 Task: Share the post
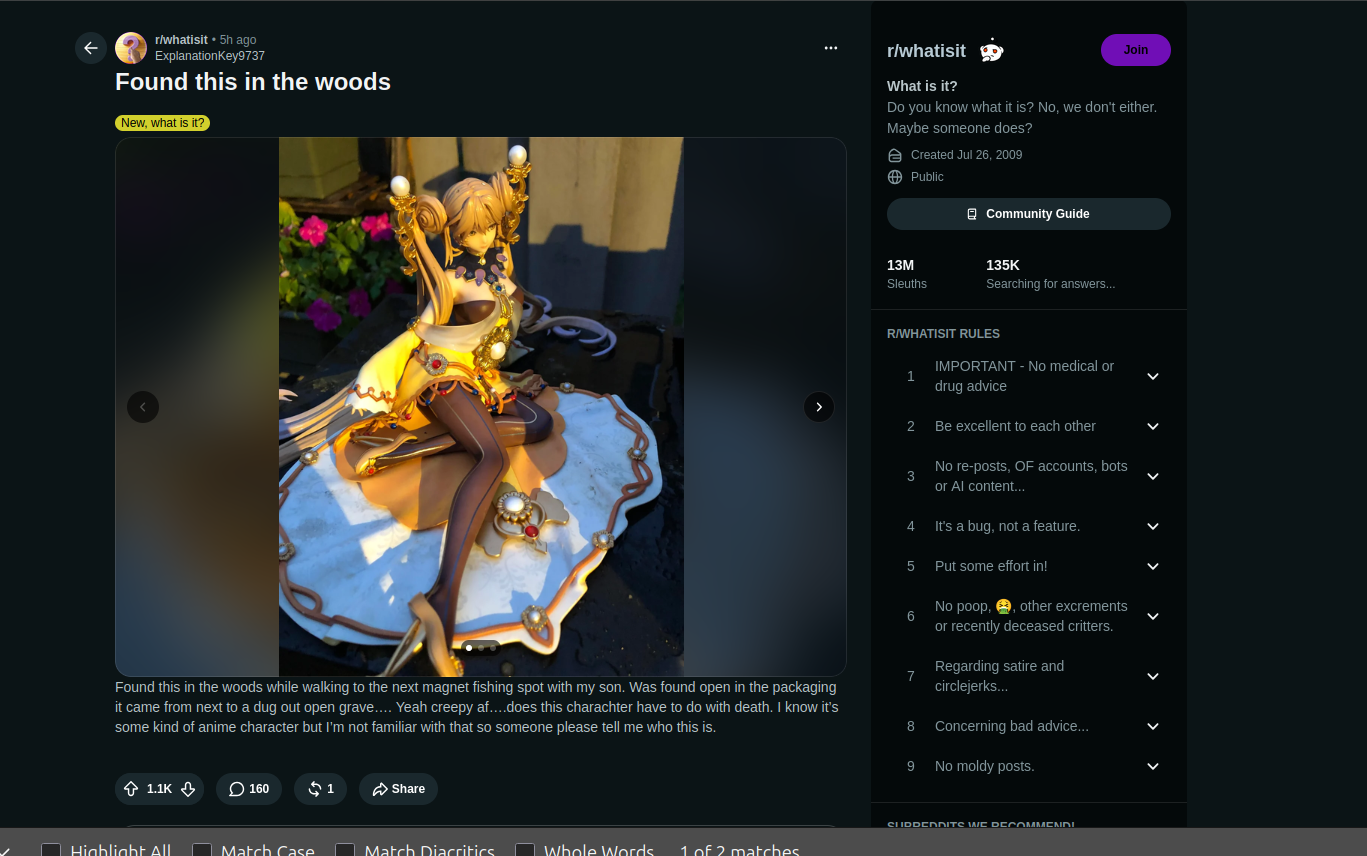coord(398,789)
